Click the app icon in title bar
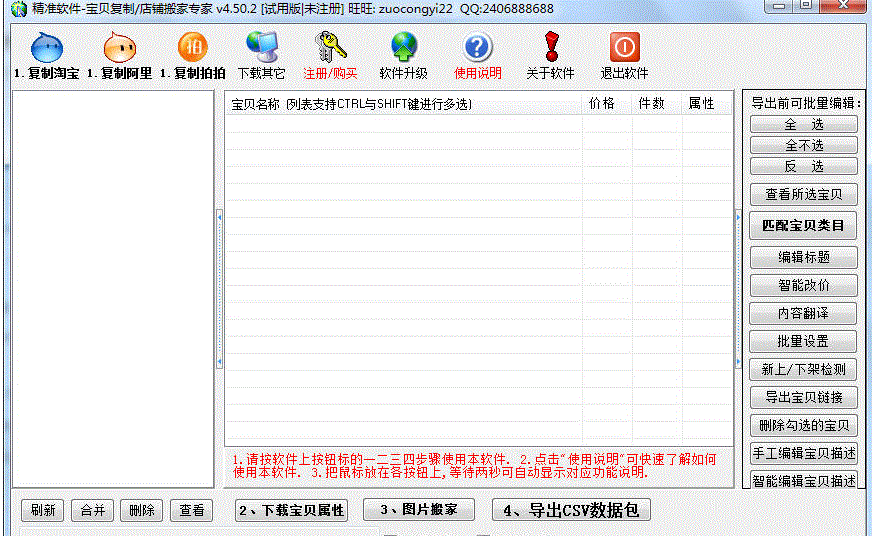This screenshot has width=872, height=536. tap(18, 9)
